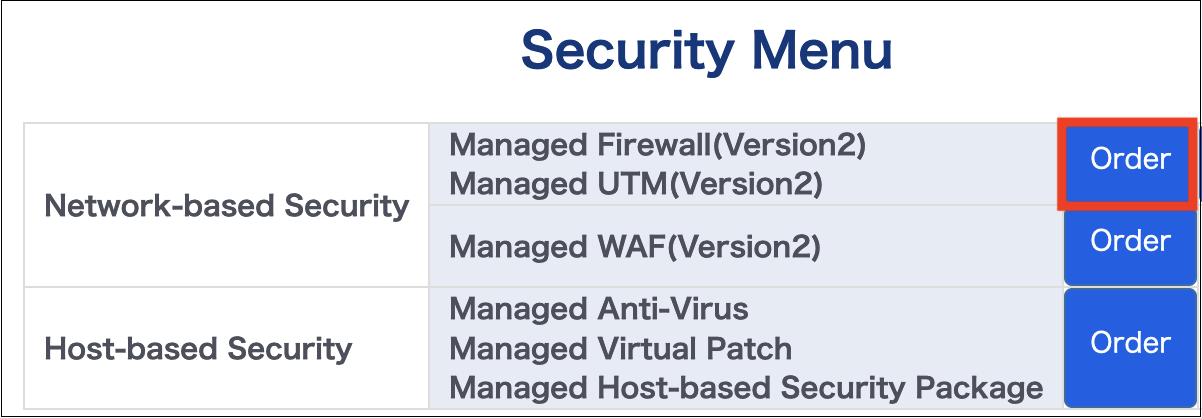Click the Security Menu heading
This screenshot has width=1202, height=418.
(x=706, y=50)
